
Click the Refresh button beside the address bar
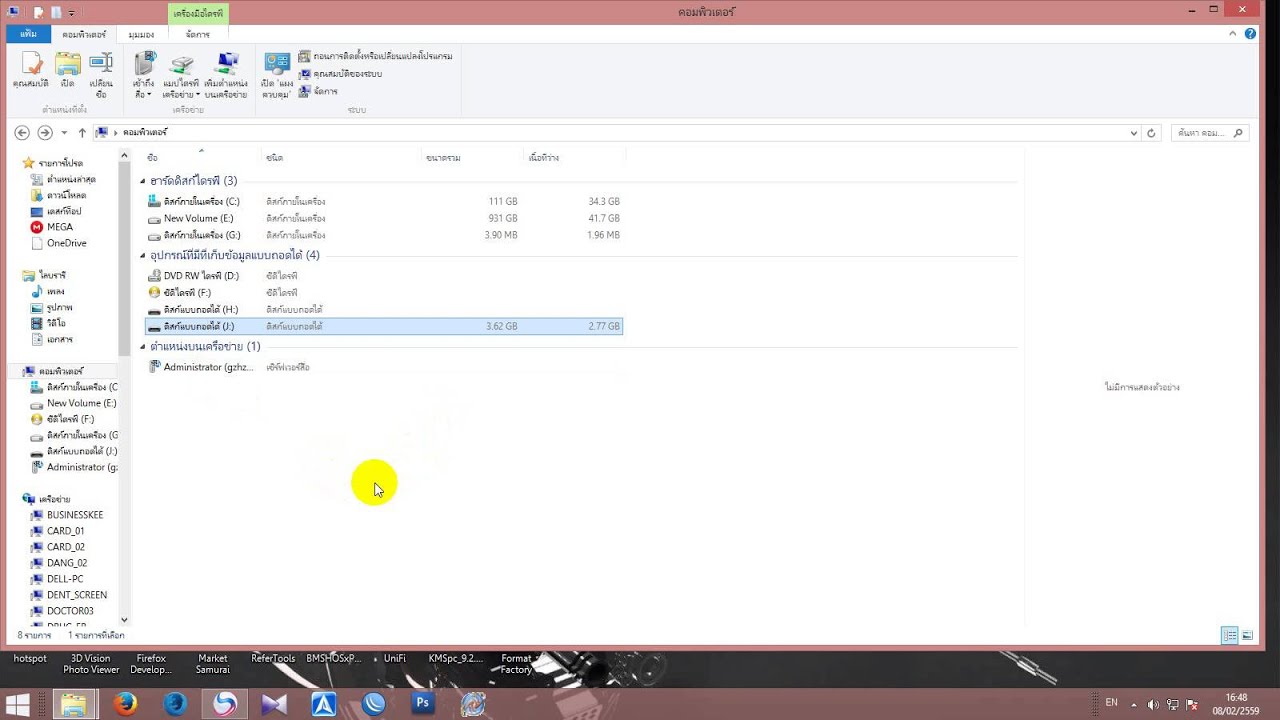tap(1152, 132)
